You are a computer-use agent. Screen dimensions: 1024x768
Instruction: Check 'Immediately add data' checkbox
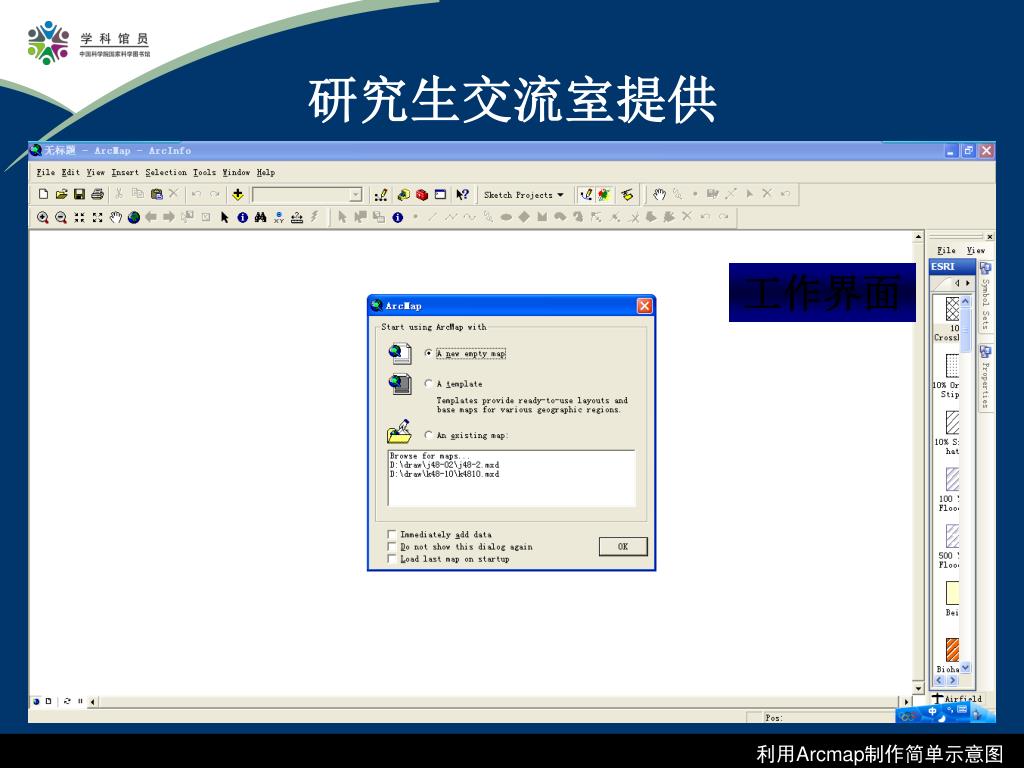[x=392, y=534]
